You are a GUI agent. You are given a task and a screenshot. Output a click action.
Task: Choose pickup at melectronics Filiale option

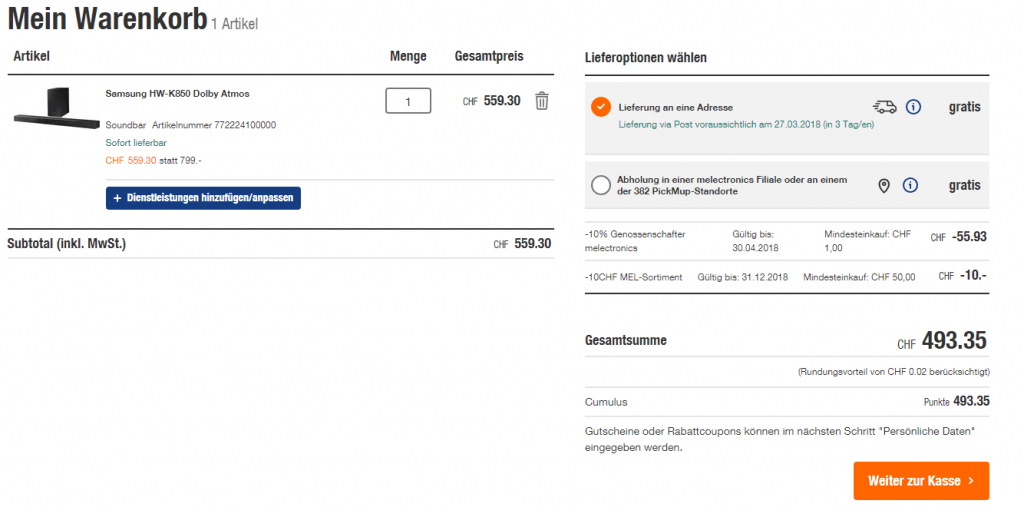pos(601,185)
